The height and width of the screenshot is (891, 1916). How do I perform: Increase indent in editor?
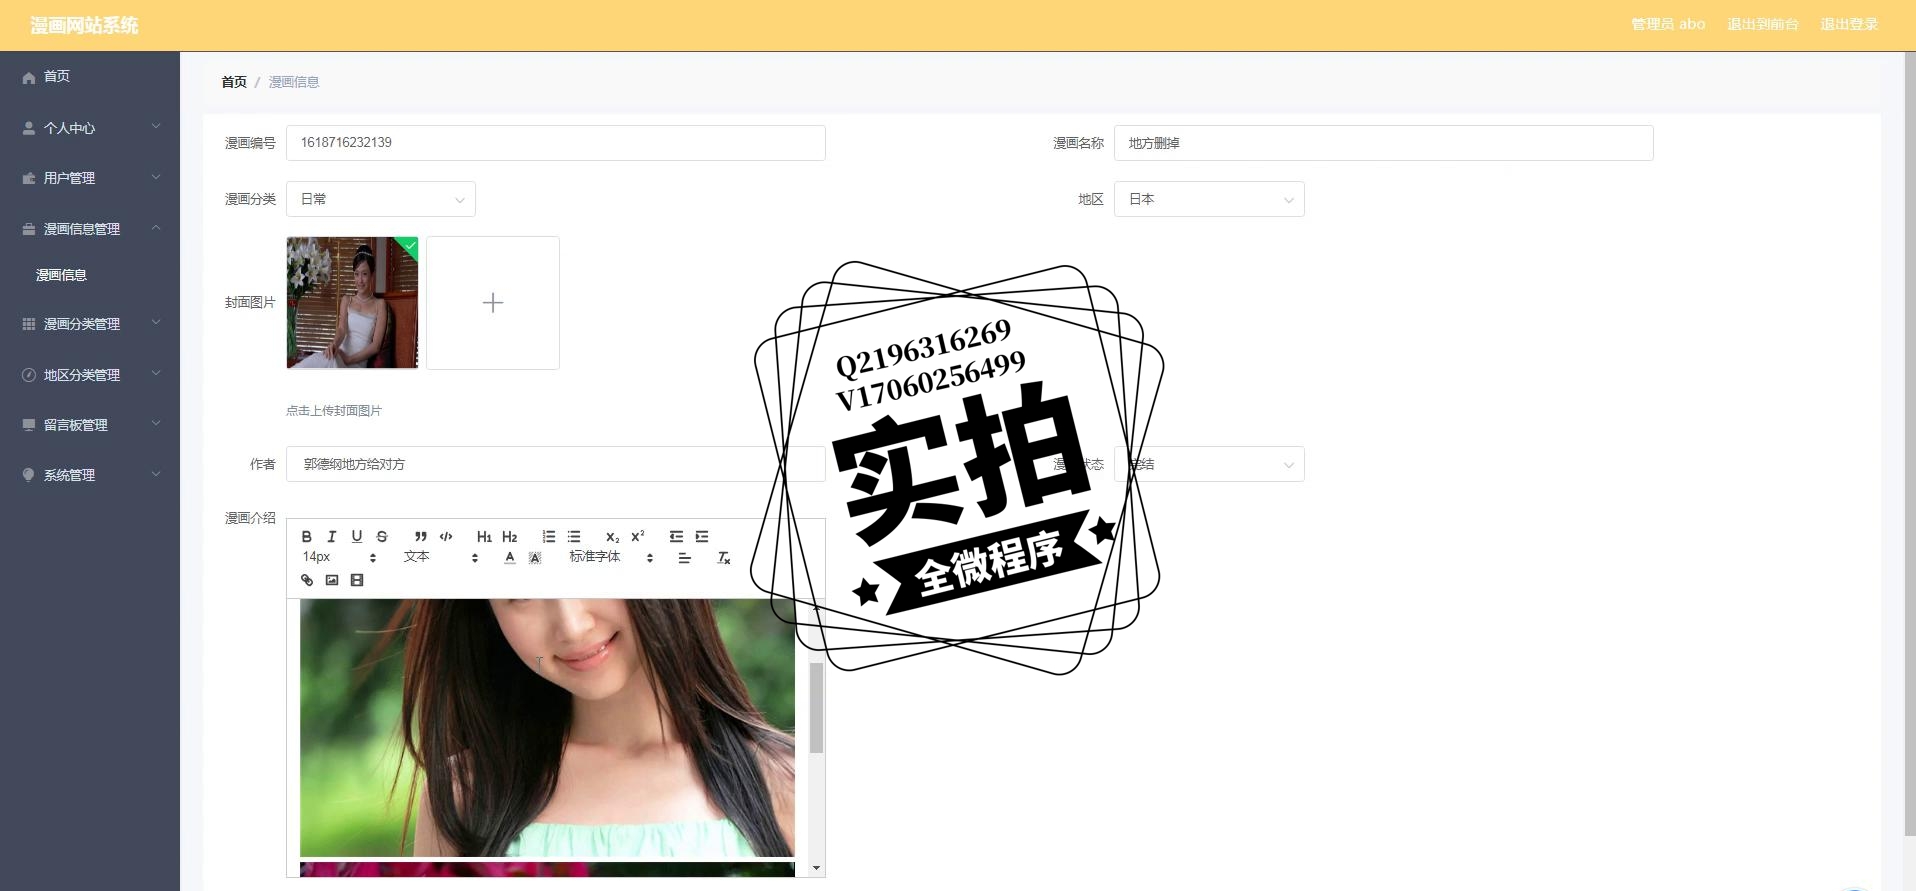pyautogui.click(x=702, y=536)
